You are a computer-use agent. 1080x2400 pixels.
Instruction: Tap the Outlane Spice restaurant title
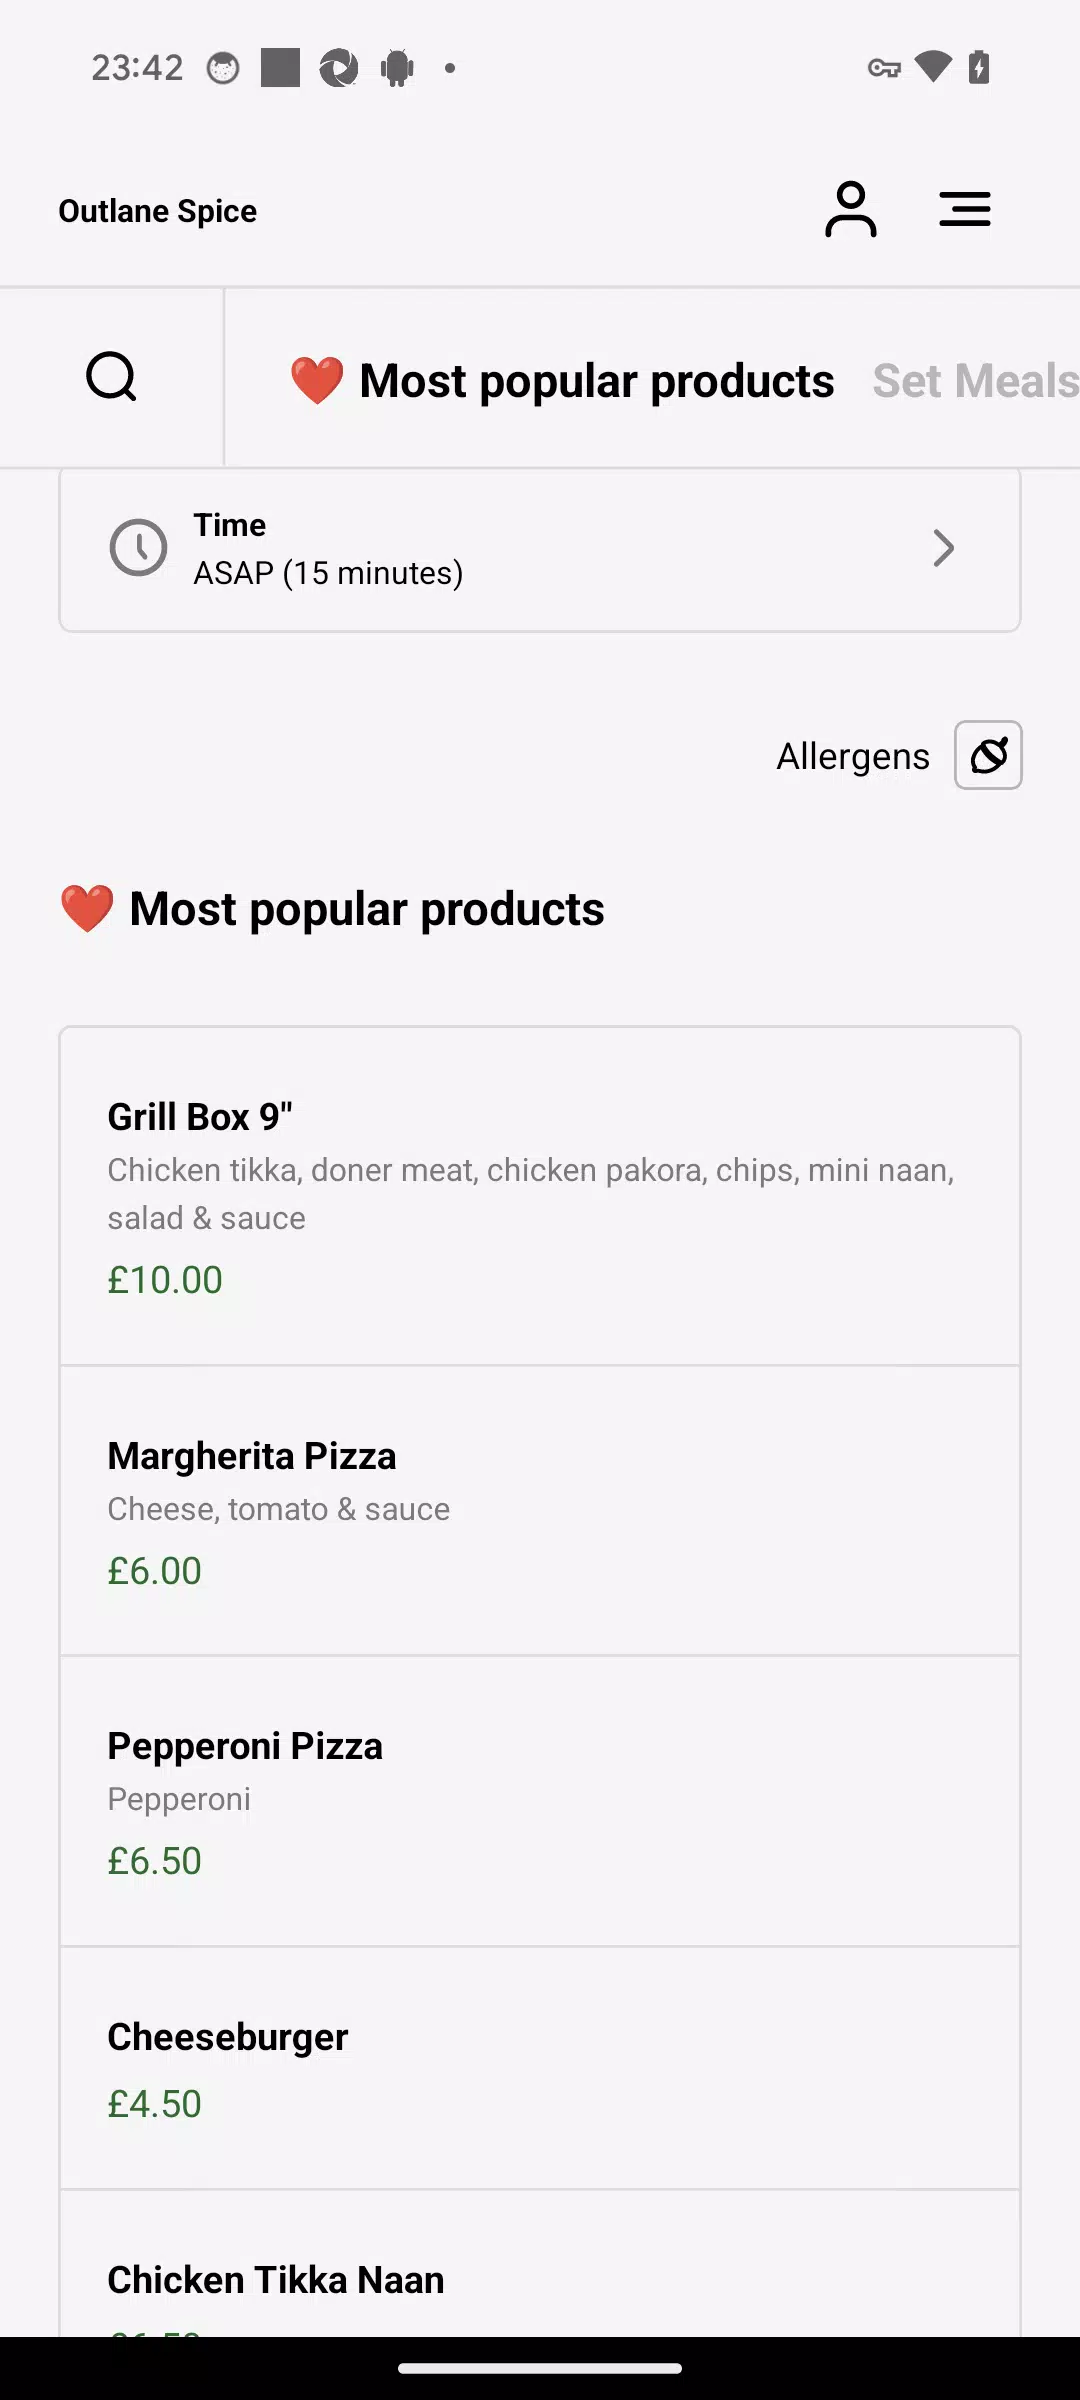[x=158, y=211]
